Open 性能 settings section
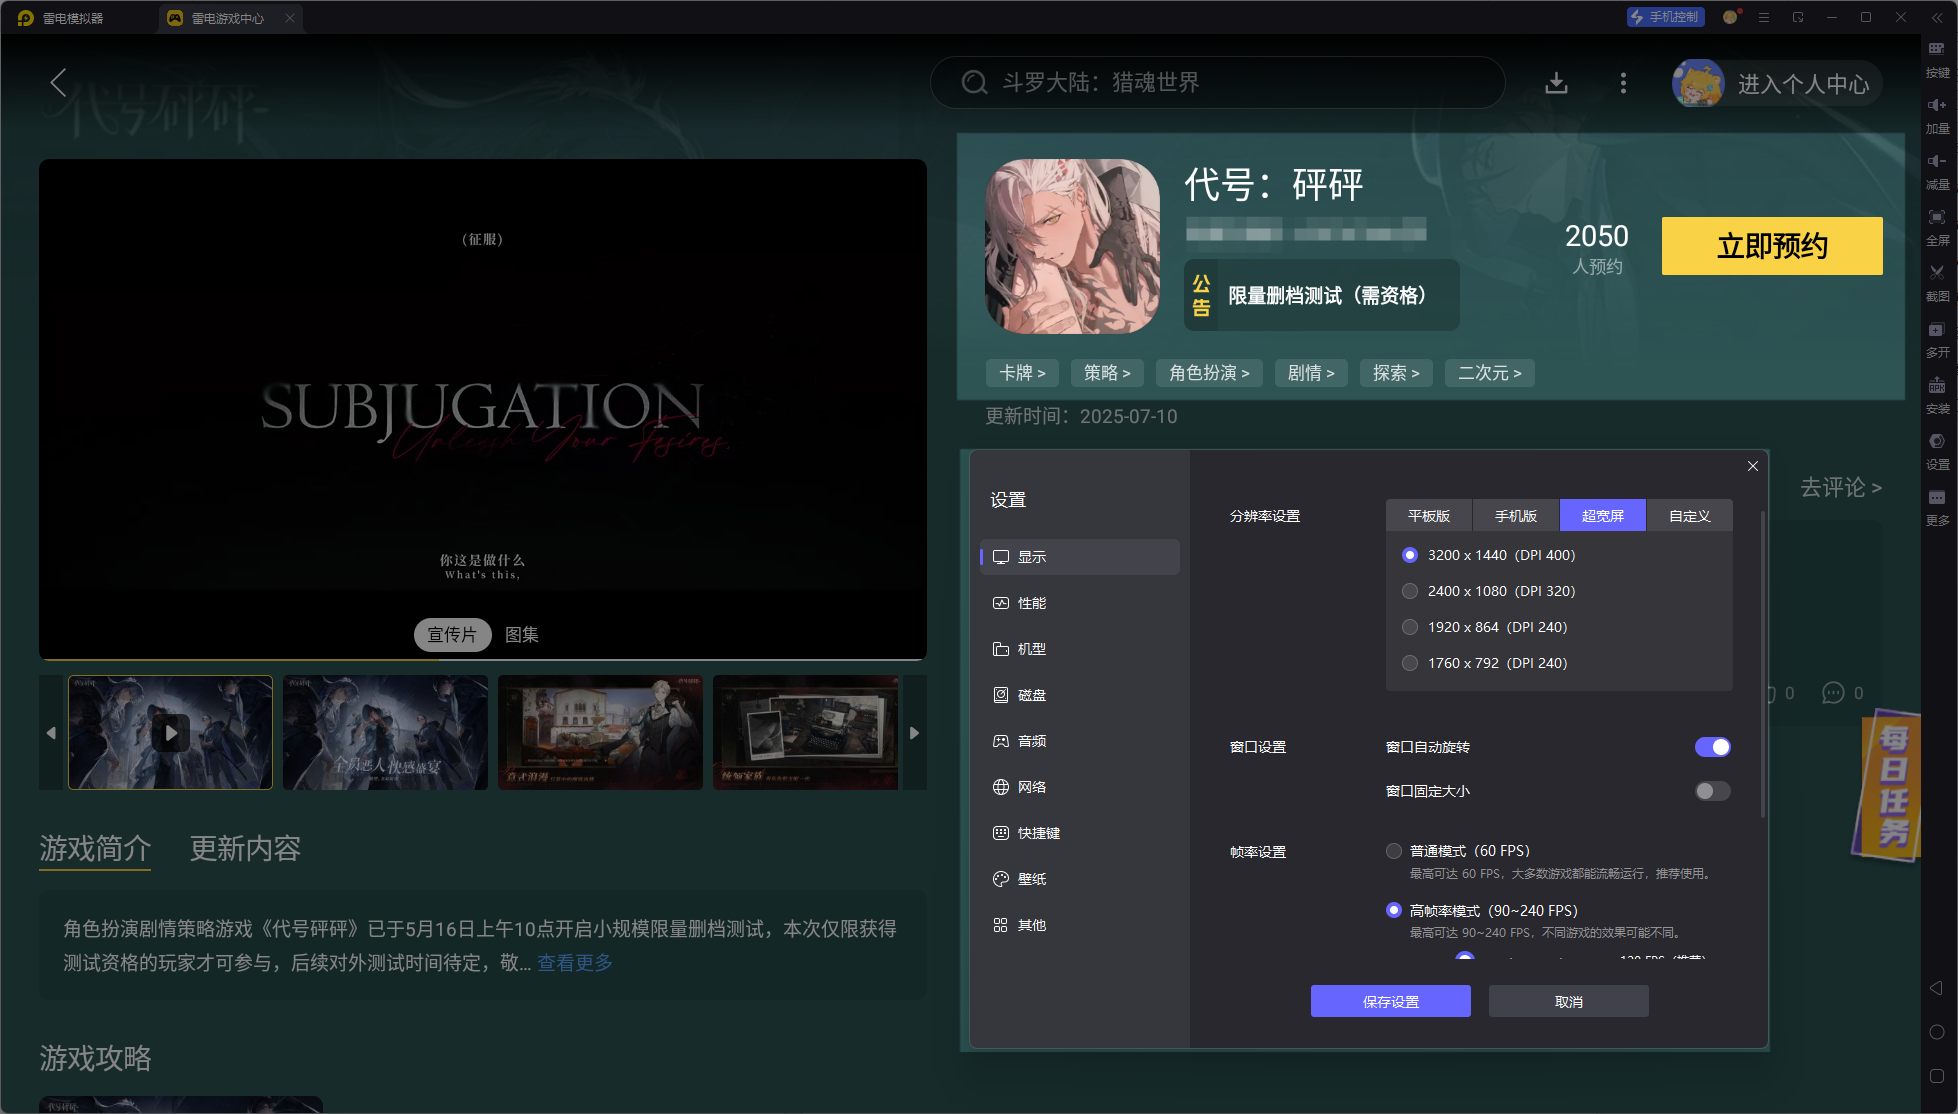 (1080, 603)
